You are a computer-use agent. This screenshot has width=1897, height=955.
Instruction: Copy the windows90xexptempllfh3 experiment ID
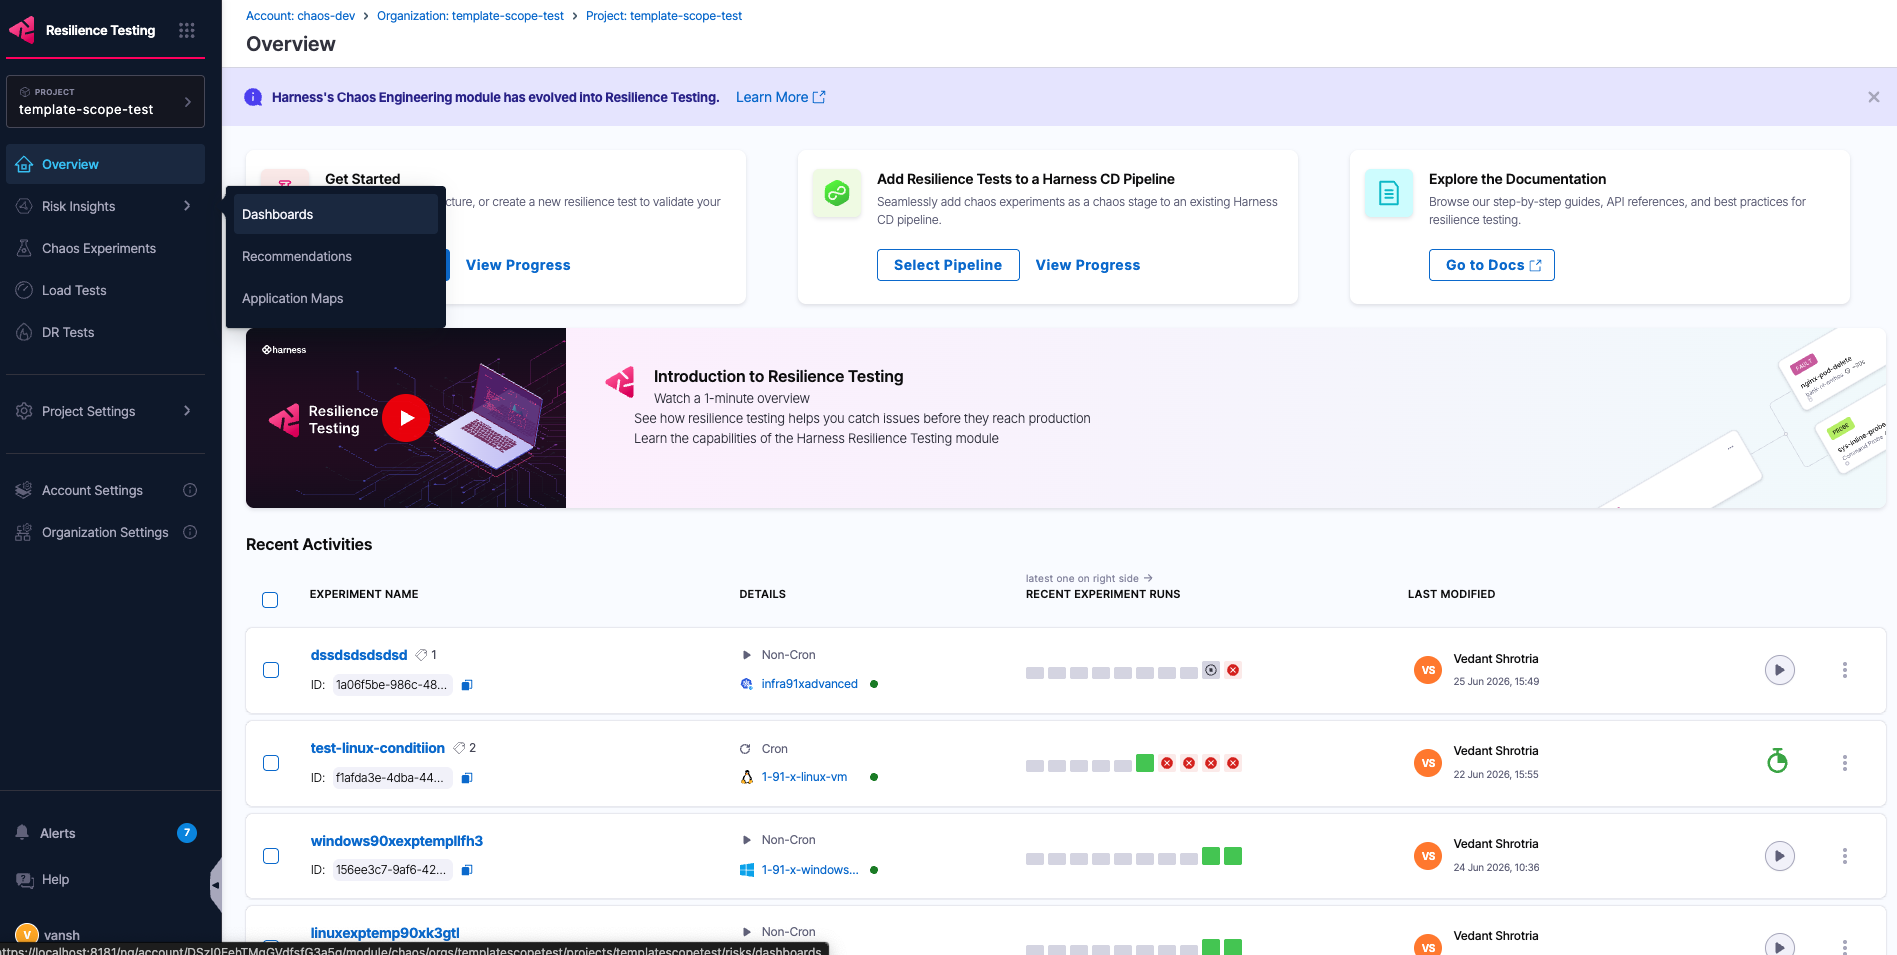coord(467,870)
